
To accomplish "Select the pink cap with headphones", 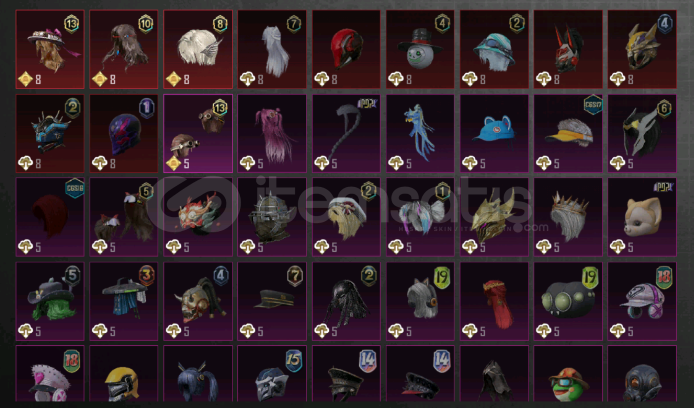I will coord(642,301).
